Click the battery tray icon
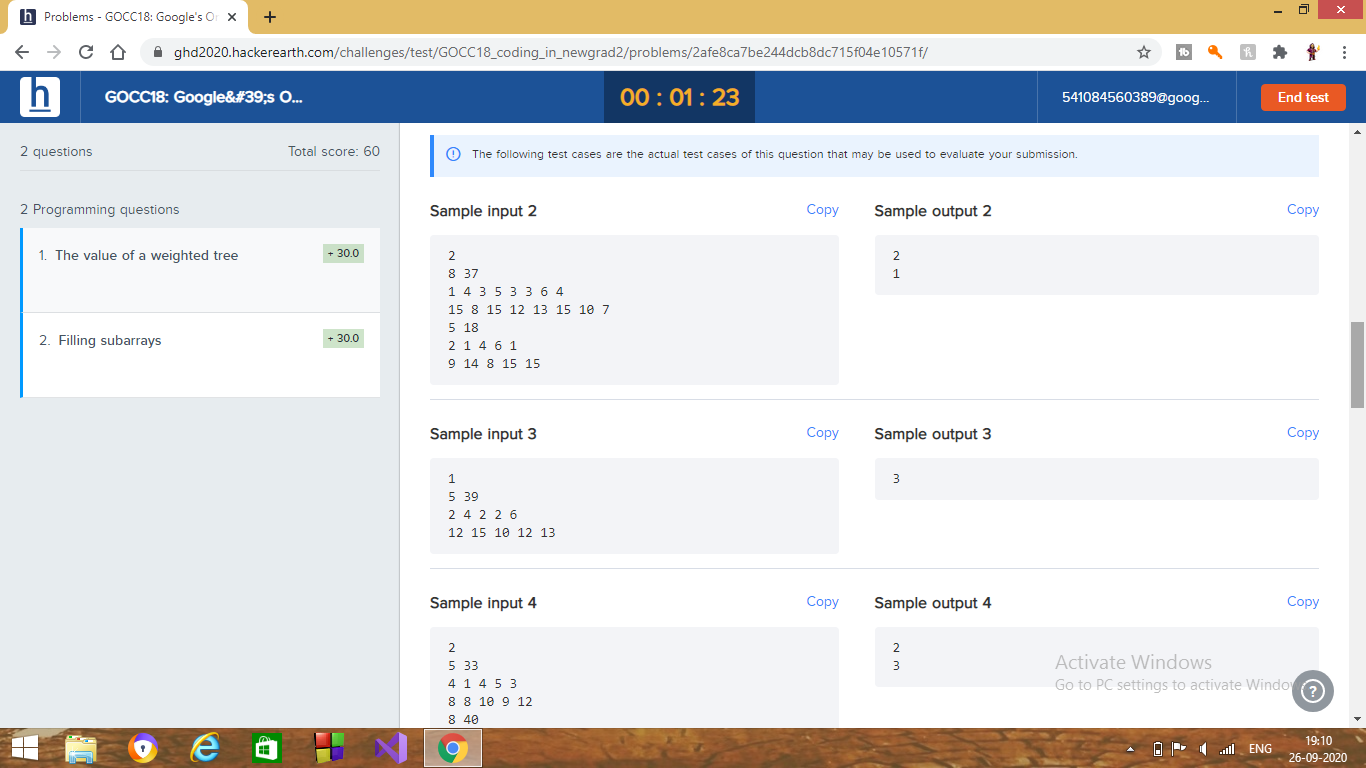This screenshot has height=768, width=1366. (x=1158, y=749)
